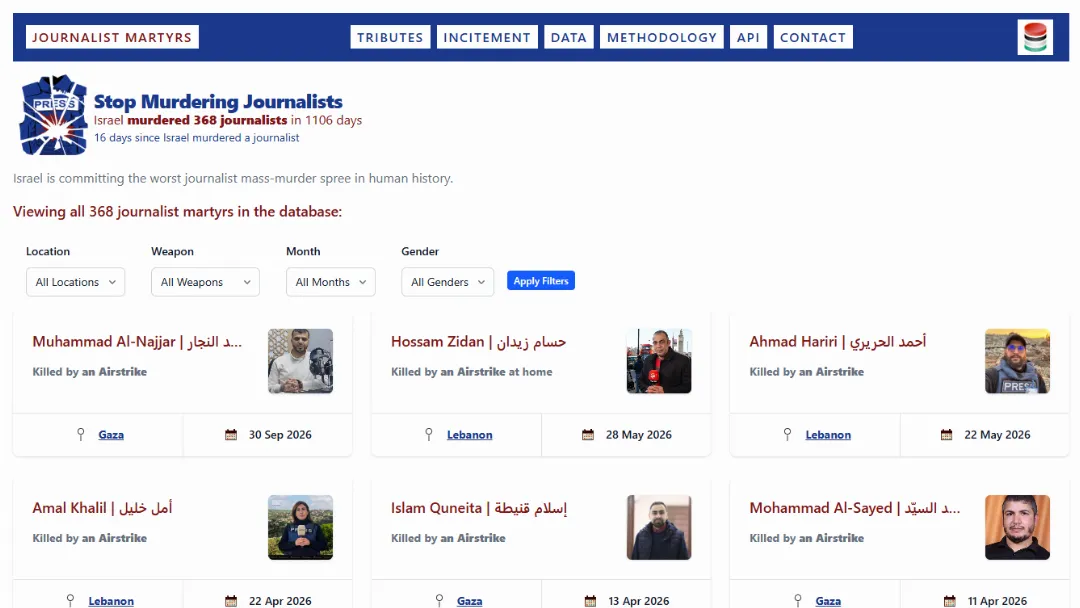
Task: Click the Apply Filters button
Action: pos(541,281)
